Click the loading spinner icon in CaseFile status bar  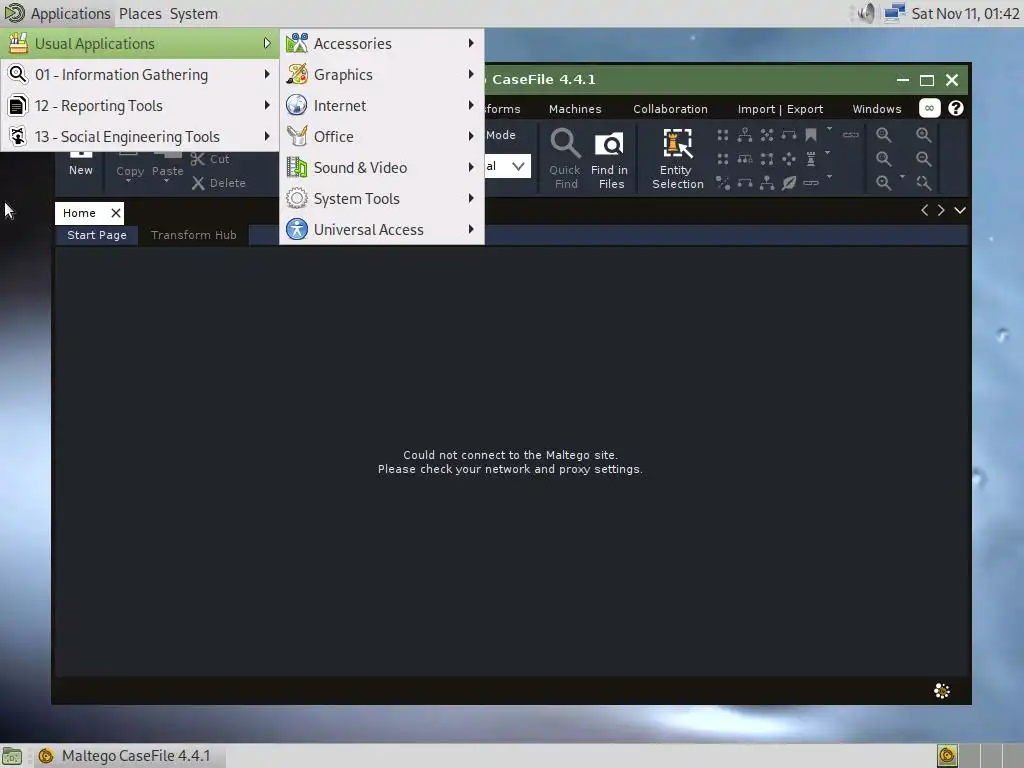942,691
